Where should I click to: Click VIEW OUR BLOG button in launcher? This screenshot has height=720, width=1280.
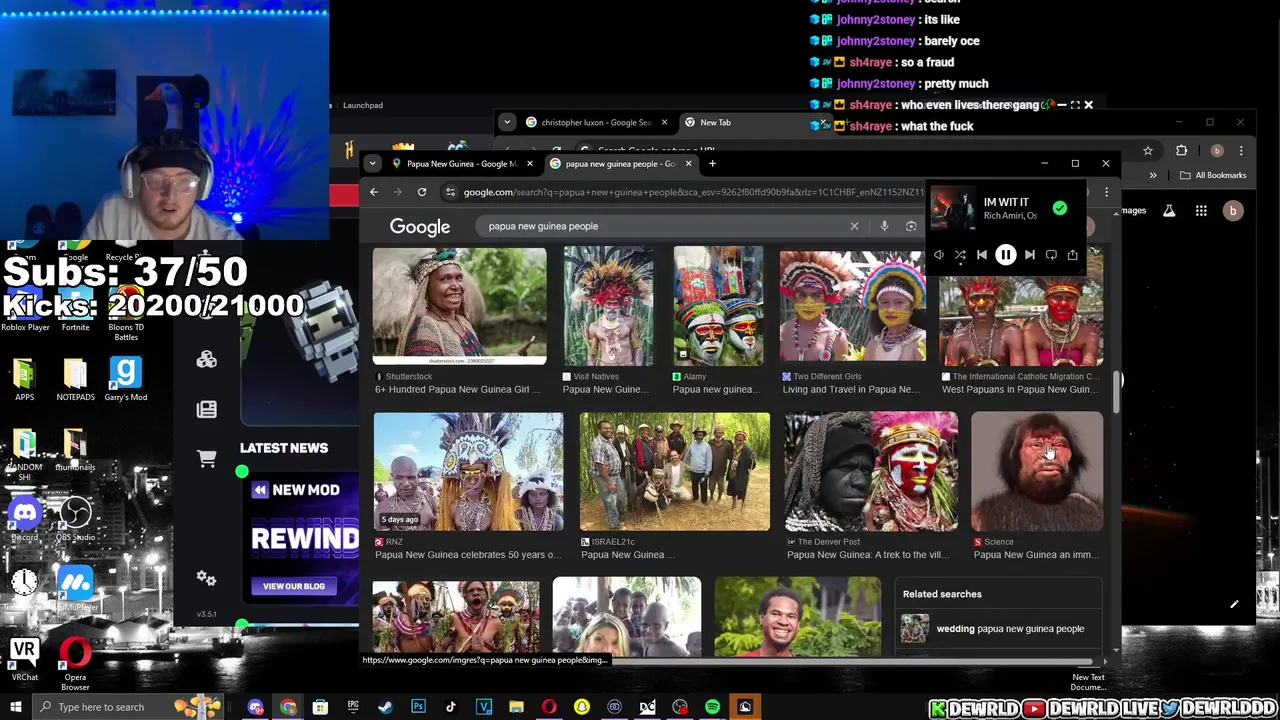(294, 586)
